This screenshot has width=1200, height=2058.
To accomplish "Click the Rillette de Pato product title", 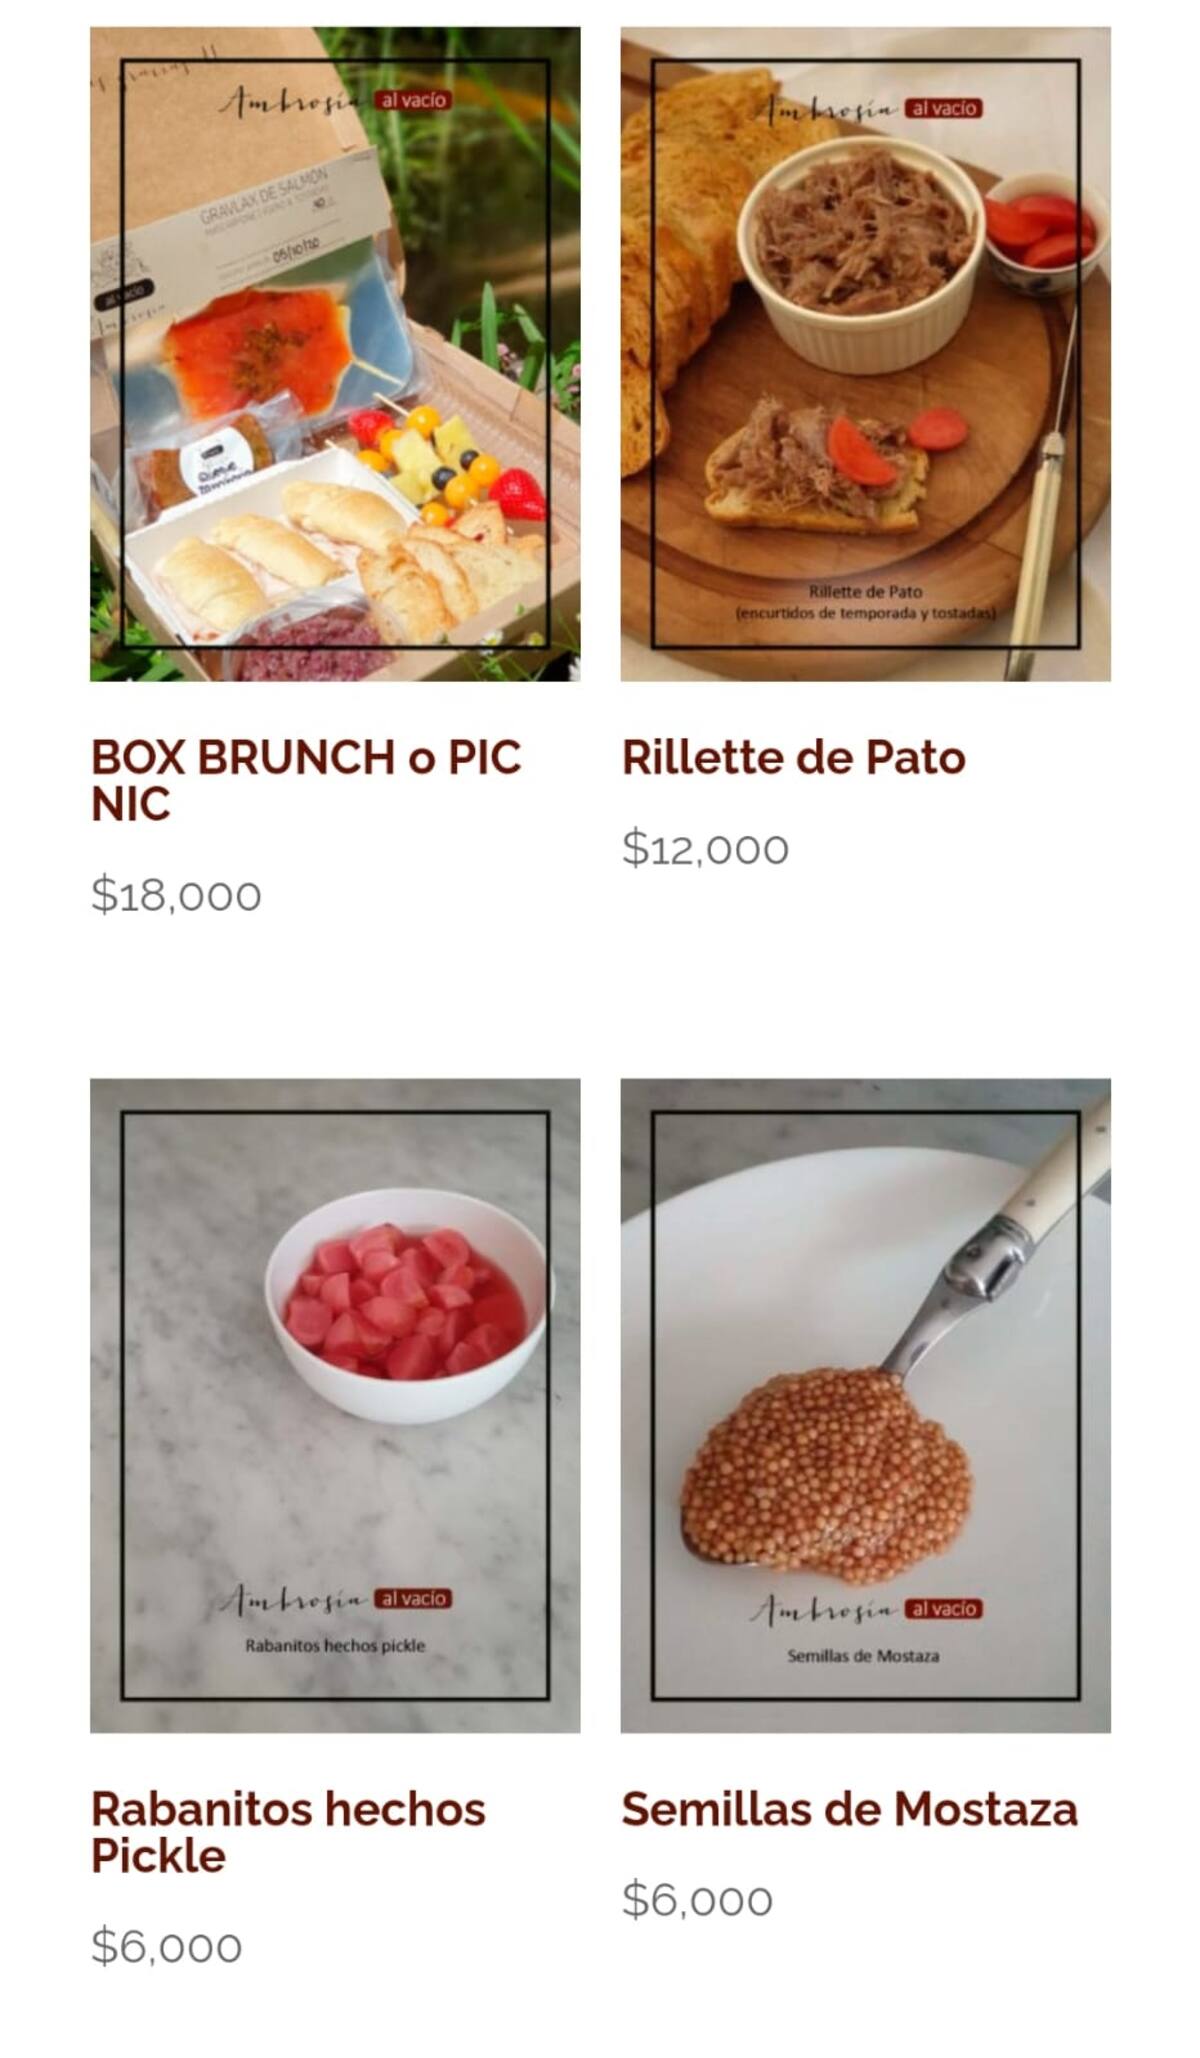I will coord(794,757).
